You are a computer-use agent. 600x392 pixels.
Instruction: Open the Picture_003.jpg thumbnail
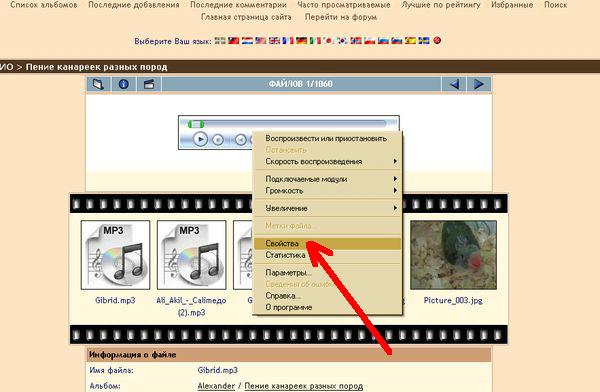click(453, 255)
